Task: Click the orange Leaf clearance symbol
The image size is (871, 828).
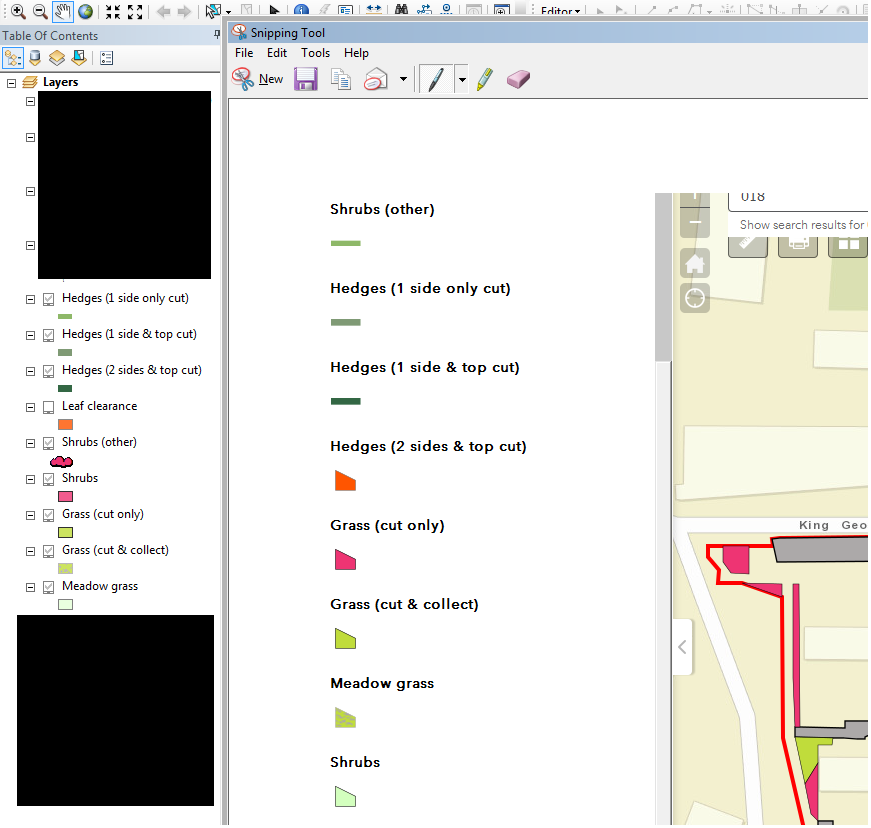Action: pyautogui.click(x=66, y=425)
